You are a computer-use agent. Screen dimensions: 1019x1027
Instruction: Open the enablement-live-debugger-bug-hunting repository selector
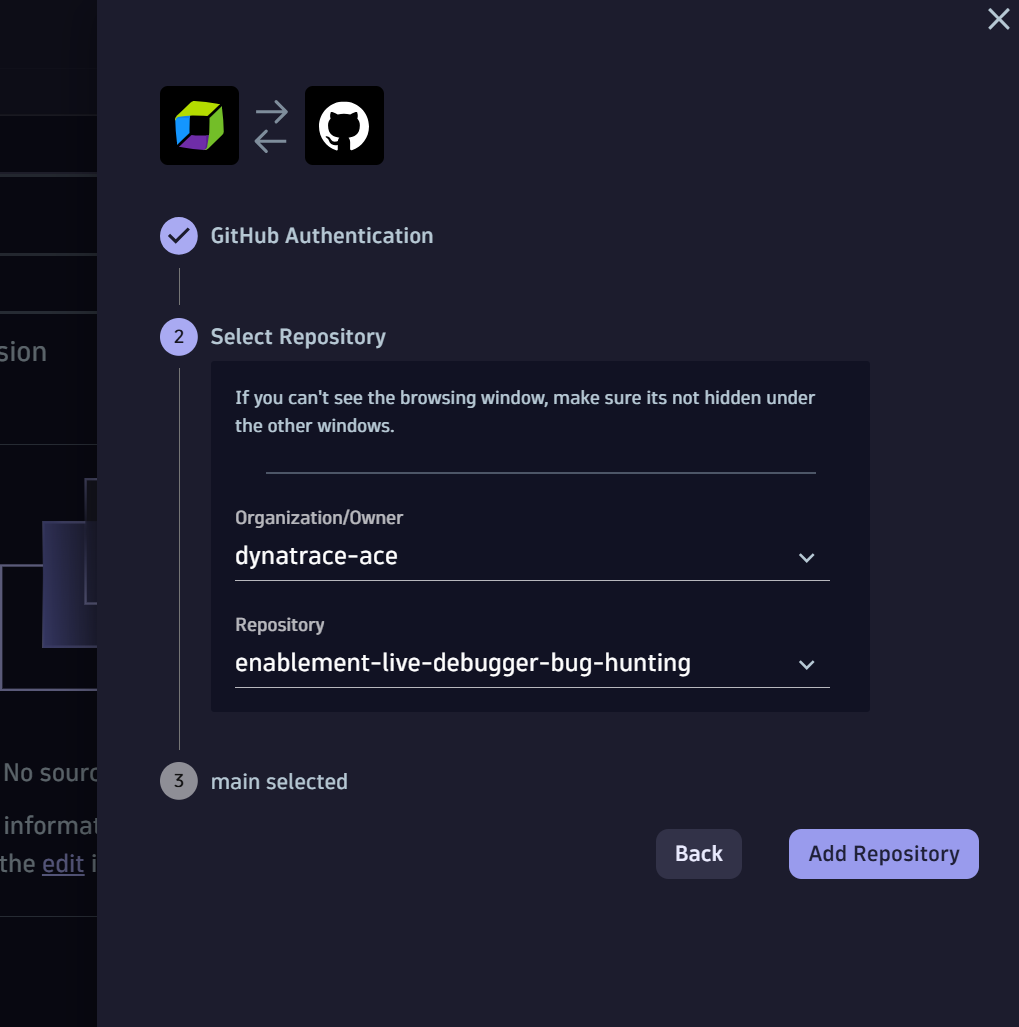click(500, 663)
